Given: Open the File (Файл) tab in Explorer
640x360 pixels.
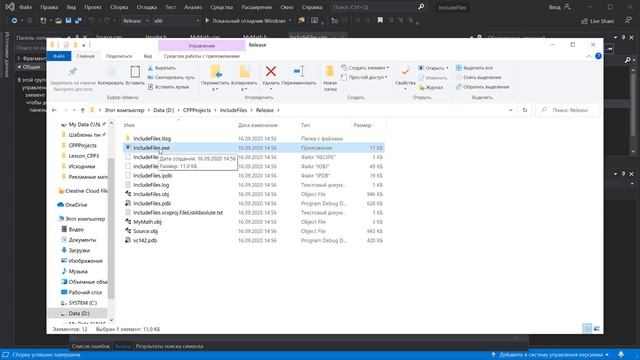Looking at the screenshot, I should coord(59,56).
